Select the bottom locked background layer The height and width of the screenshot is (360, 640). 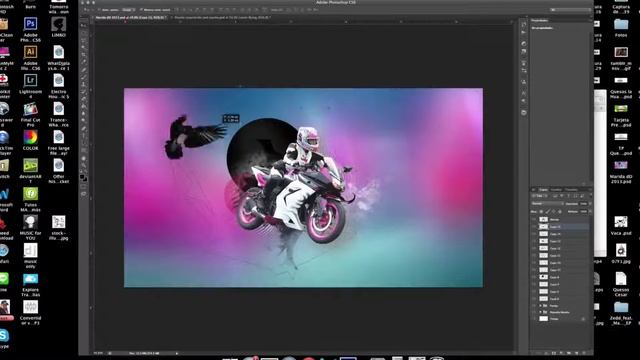click(561, 319)
